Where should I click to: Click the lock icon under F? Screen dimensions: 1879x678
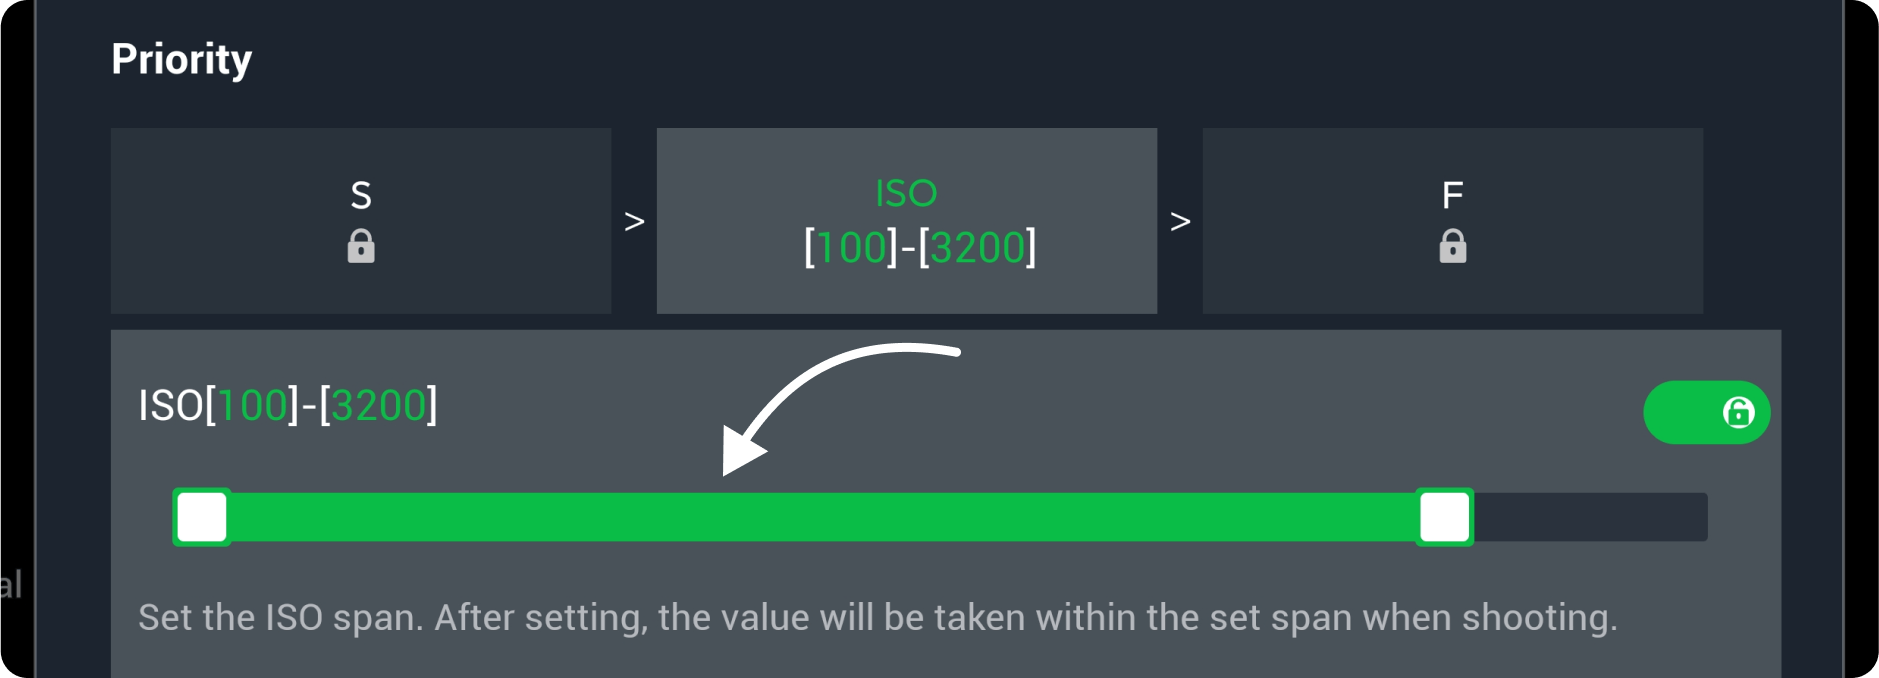[1452, 246]
